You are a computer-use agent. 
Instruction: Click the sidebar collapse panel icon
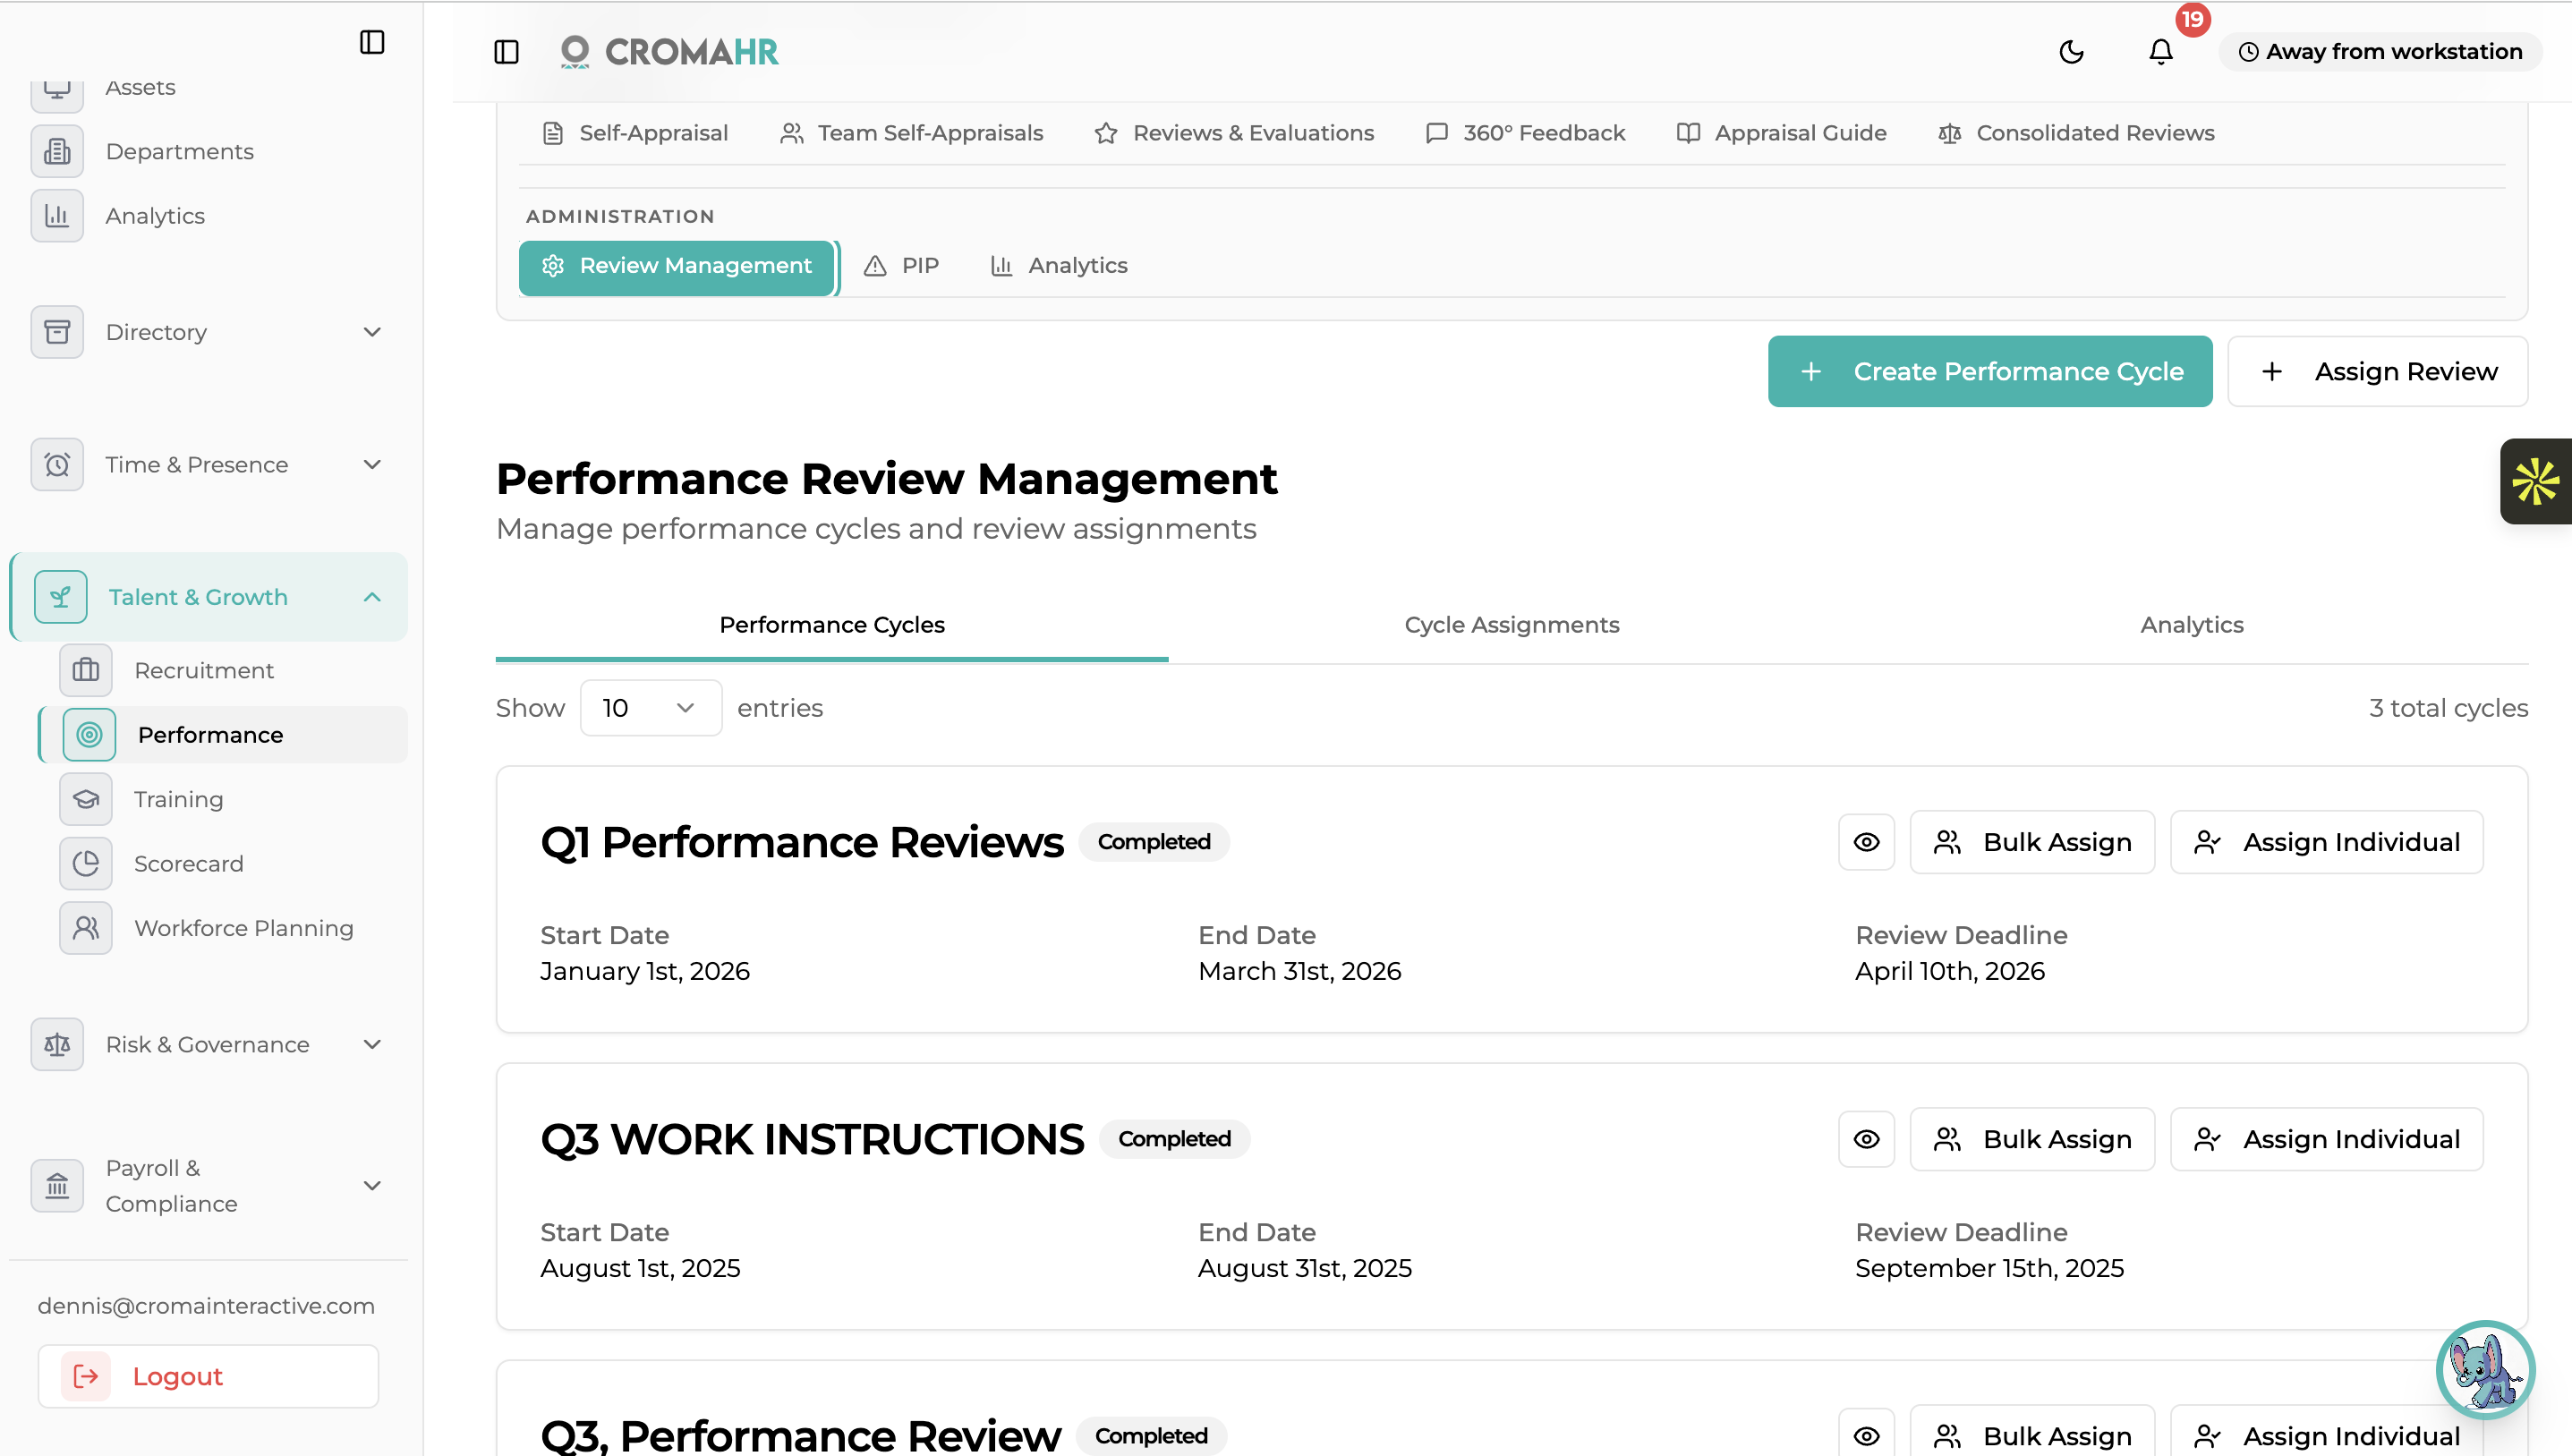click(372, 42)
